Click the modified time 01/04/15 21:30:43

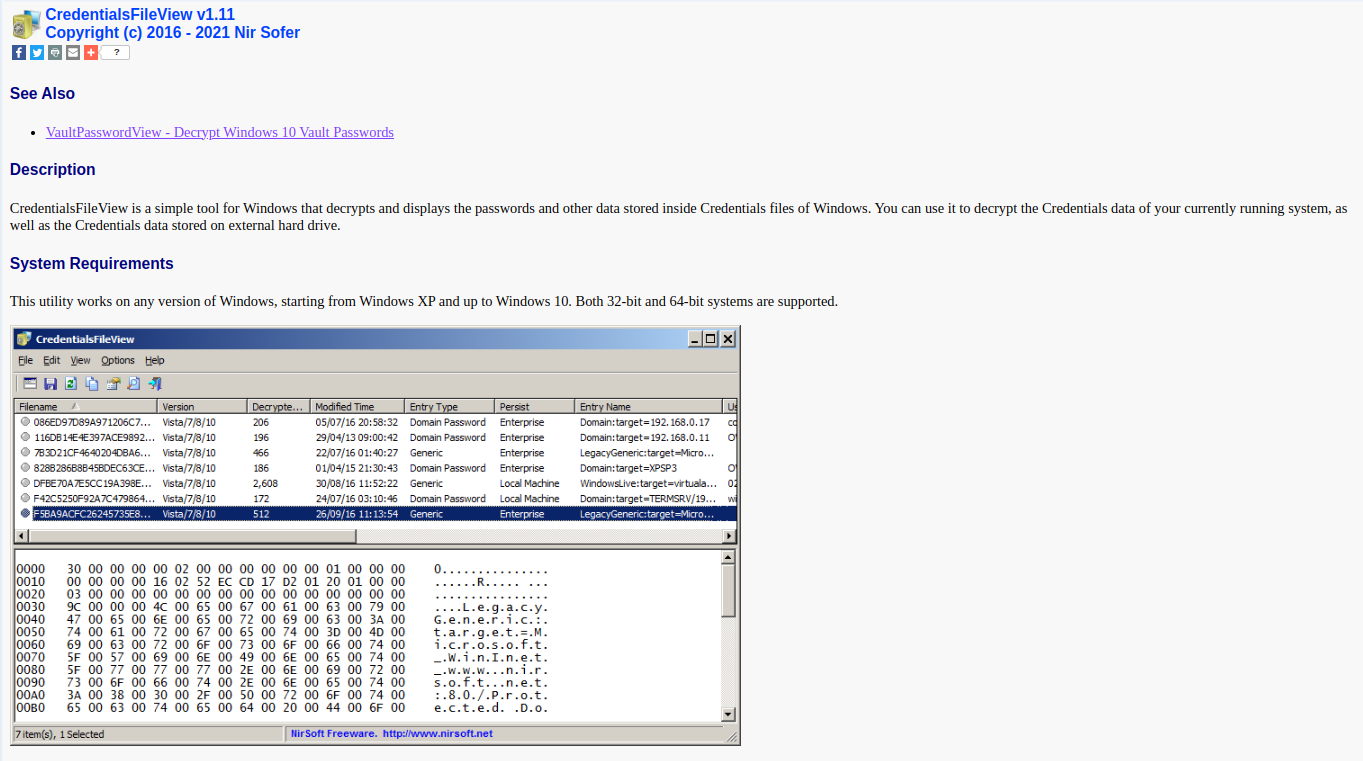(x=356, y=468)
